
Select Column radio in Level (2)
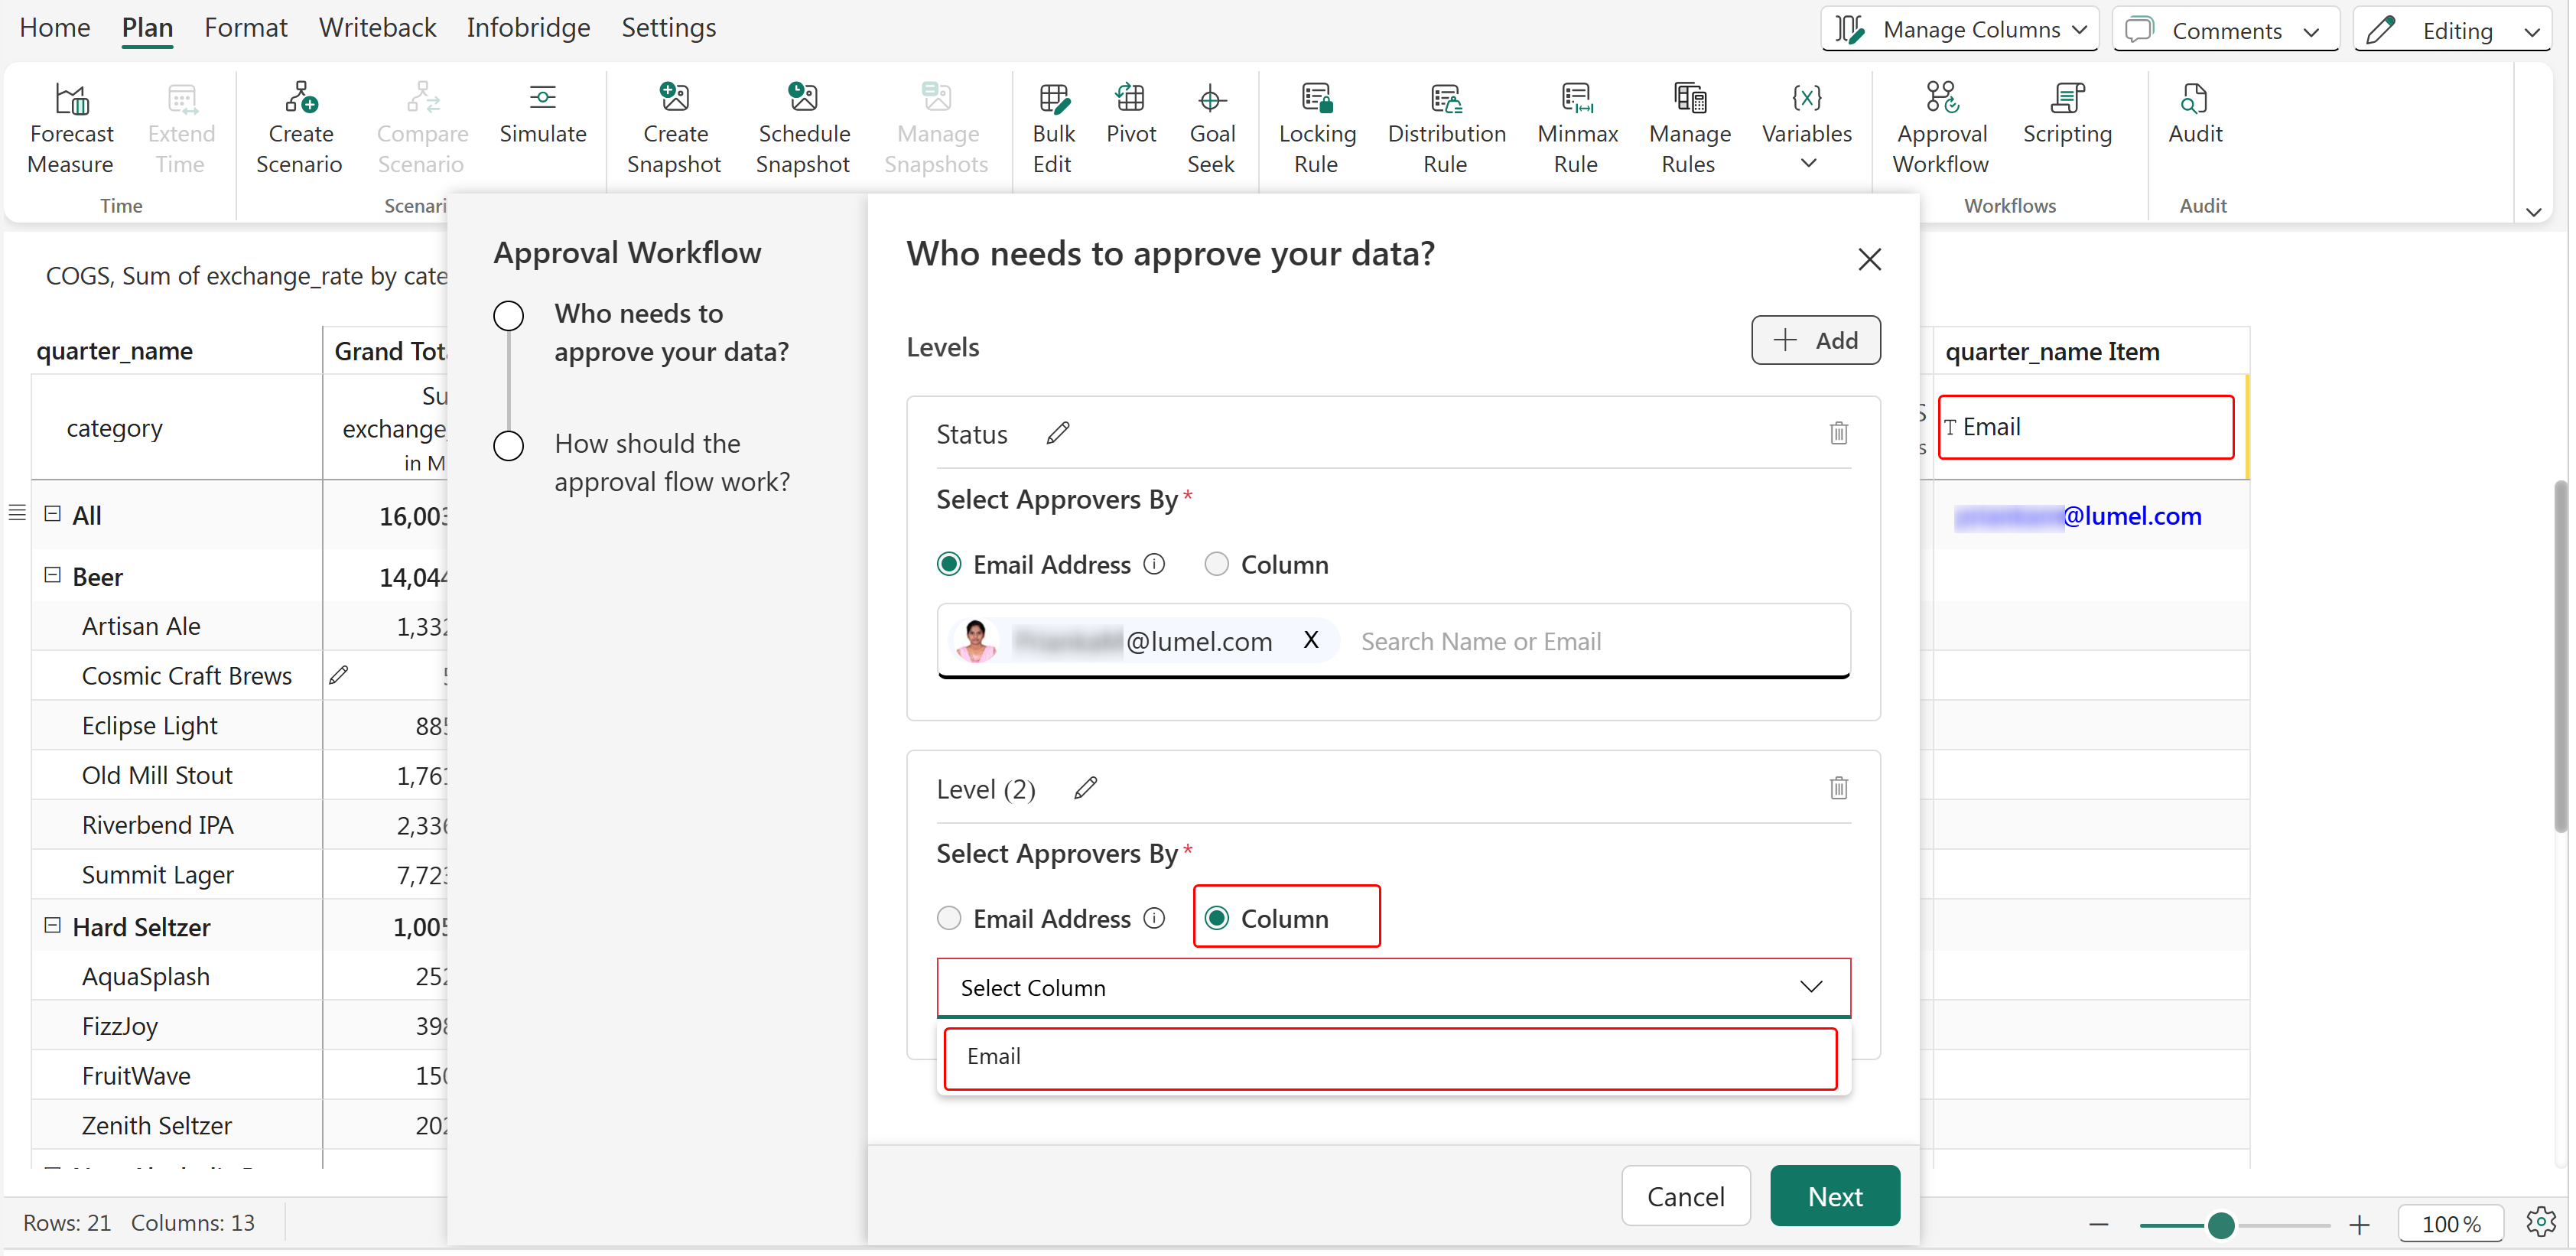tap(1216, 918)
